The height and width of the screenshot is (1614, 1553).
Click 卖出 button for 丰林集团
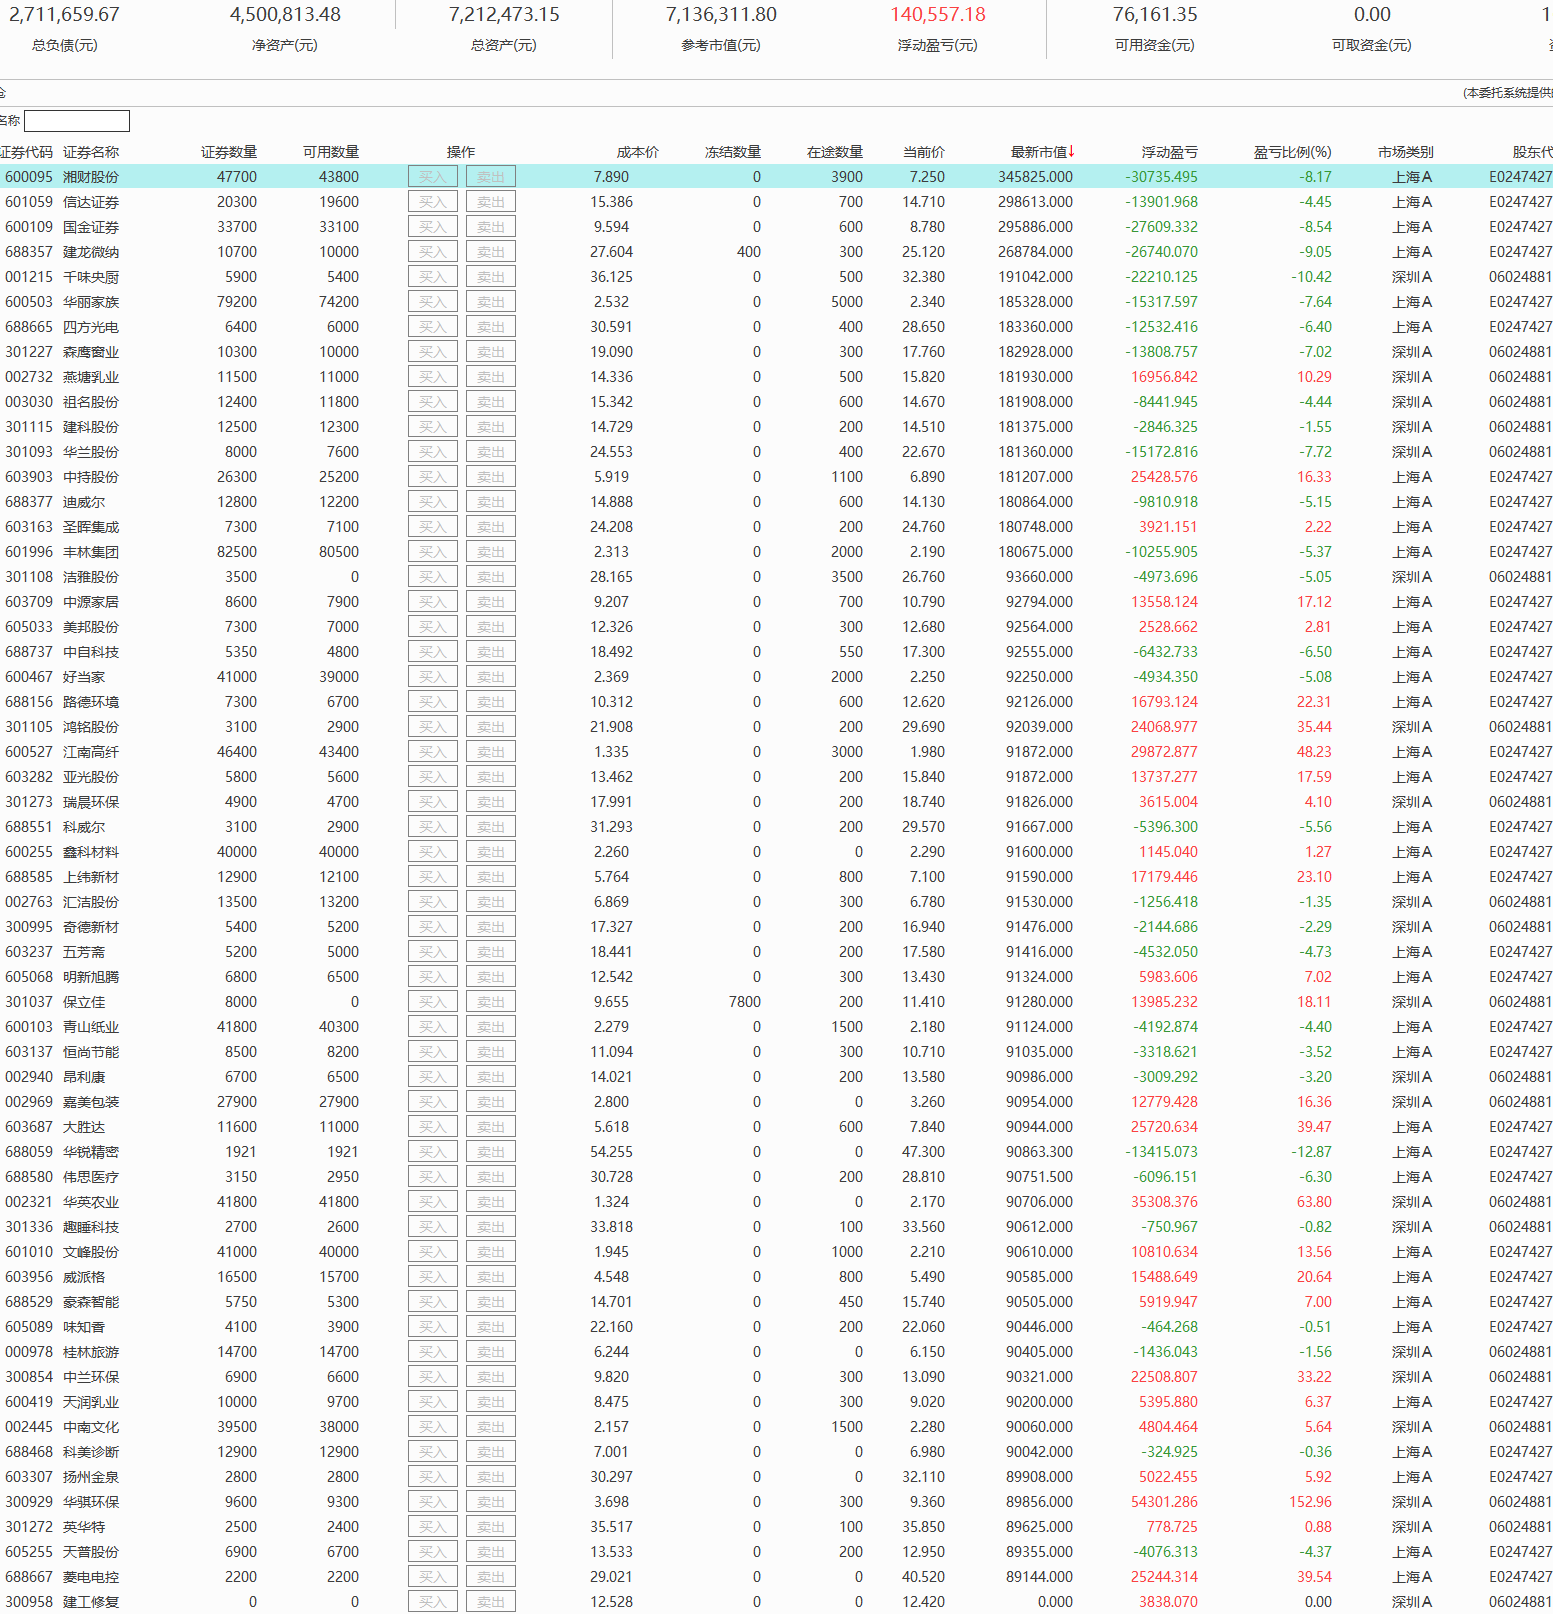(x=491, y=552)
